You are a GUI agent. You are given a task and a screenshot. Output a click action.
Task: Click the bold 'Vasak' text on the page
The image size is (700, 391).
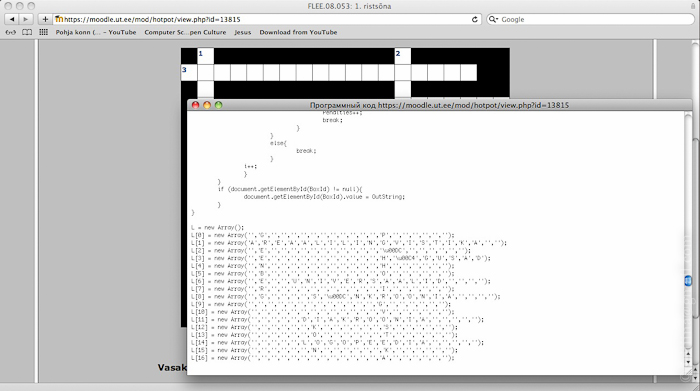coord(172,367)
